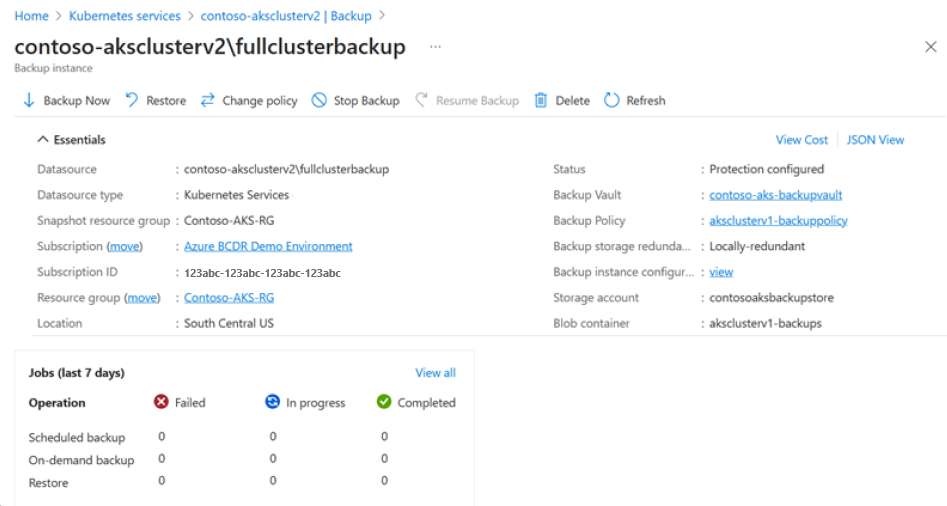Viewport: 947px width, 506px height.
Task: Click Azure BCDR Demo Environment subscription link
Action: tap(268, 246)
